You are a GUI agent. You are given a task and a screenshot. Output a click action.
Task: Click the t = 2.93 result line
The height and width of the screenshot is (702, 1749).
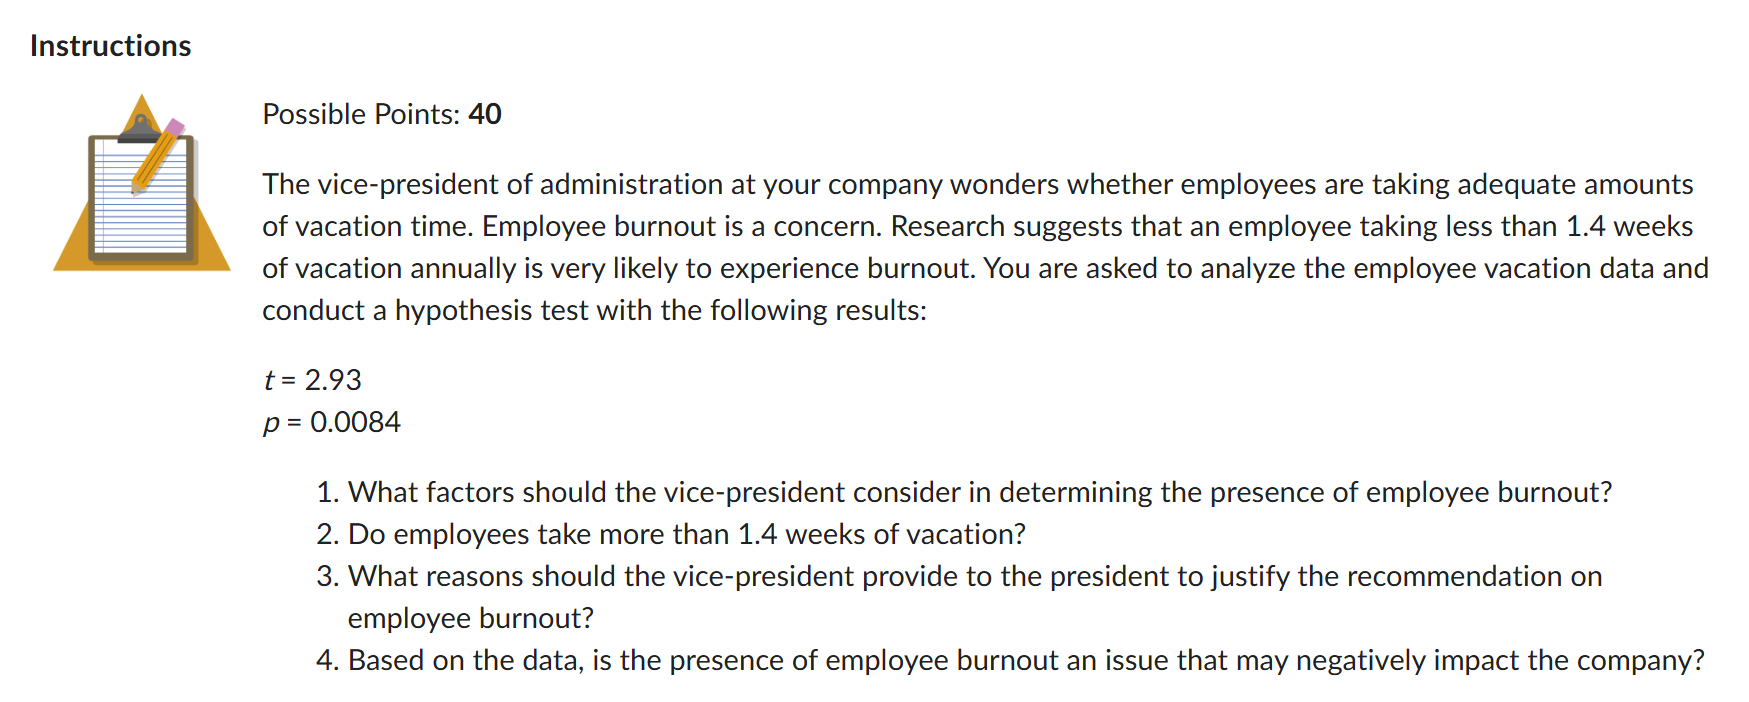pos(312,380)
